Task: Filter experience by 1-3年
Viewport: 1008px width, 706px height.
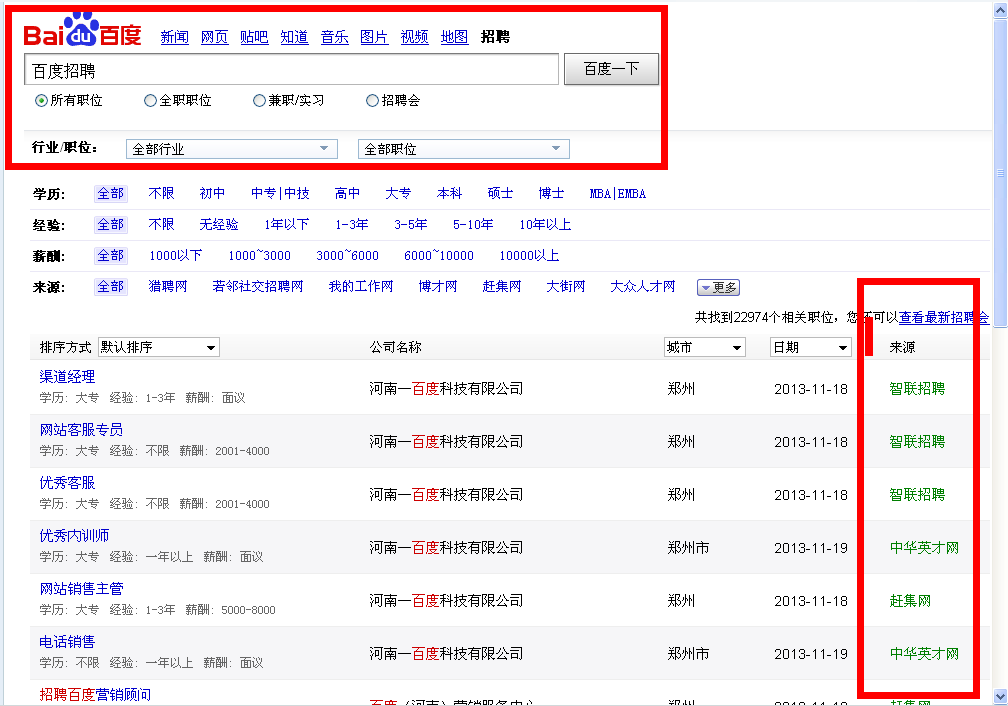Action: coord(352,224)
